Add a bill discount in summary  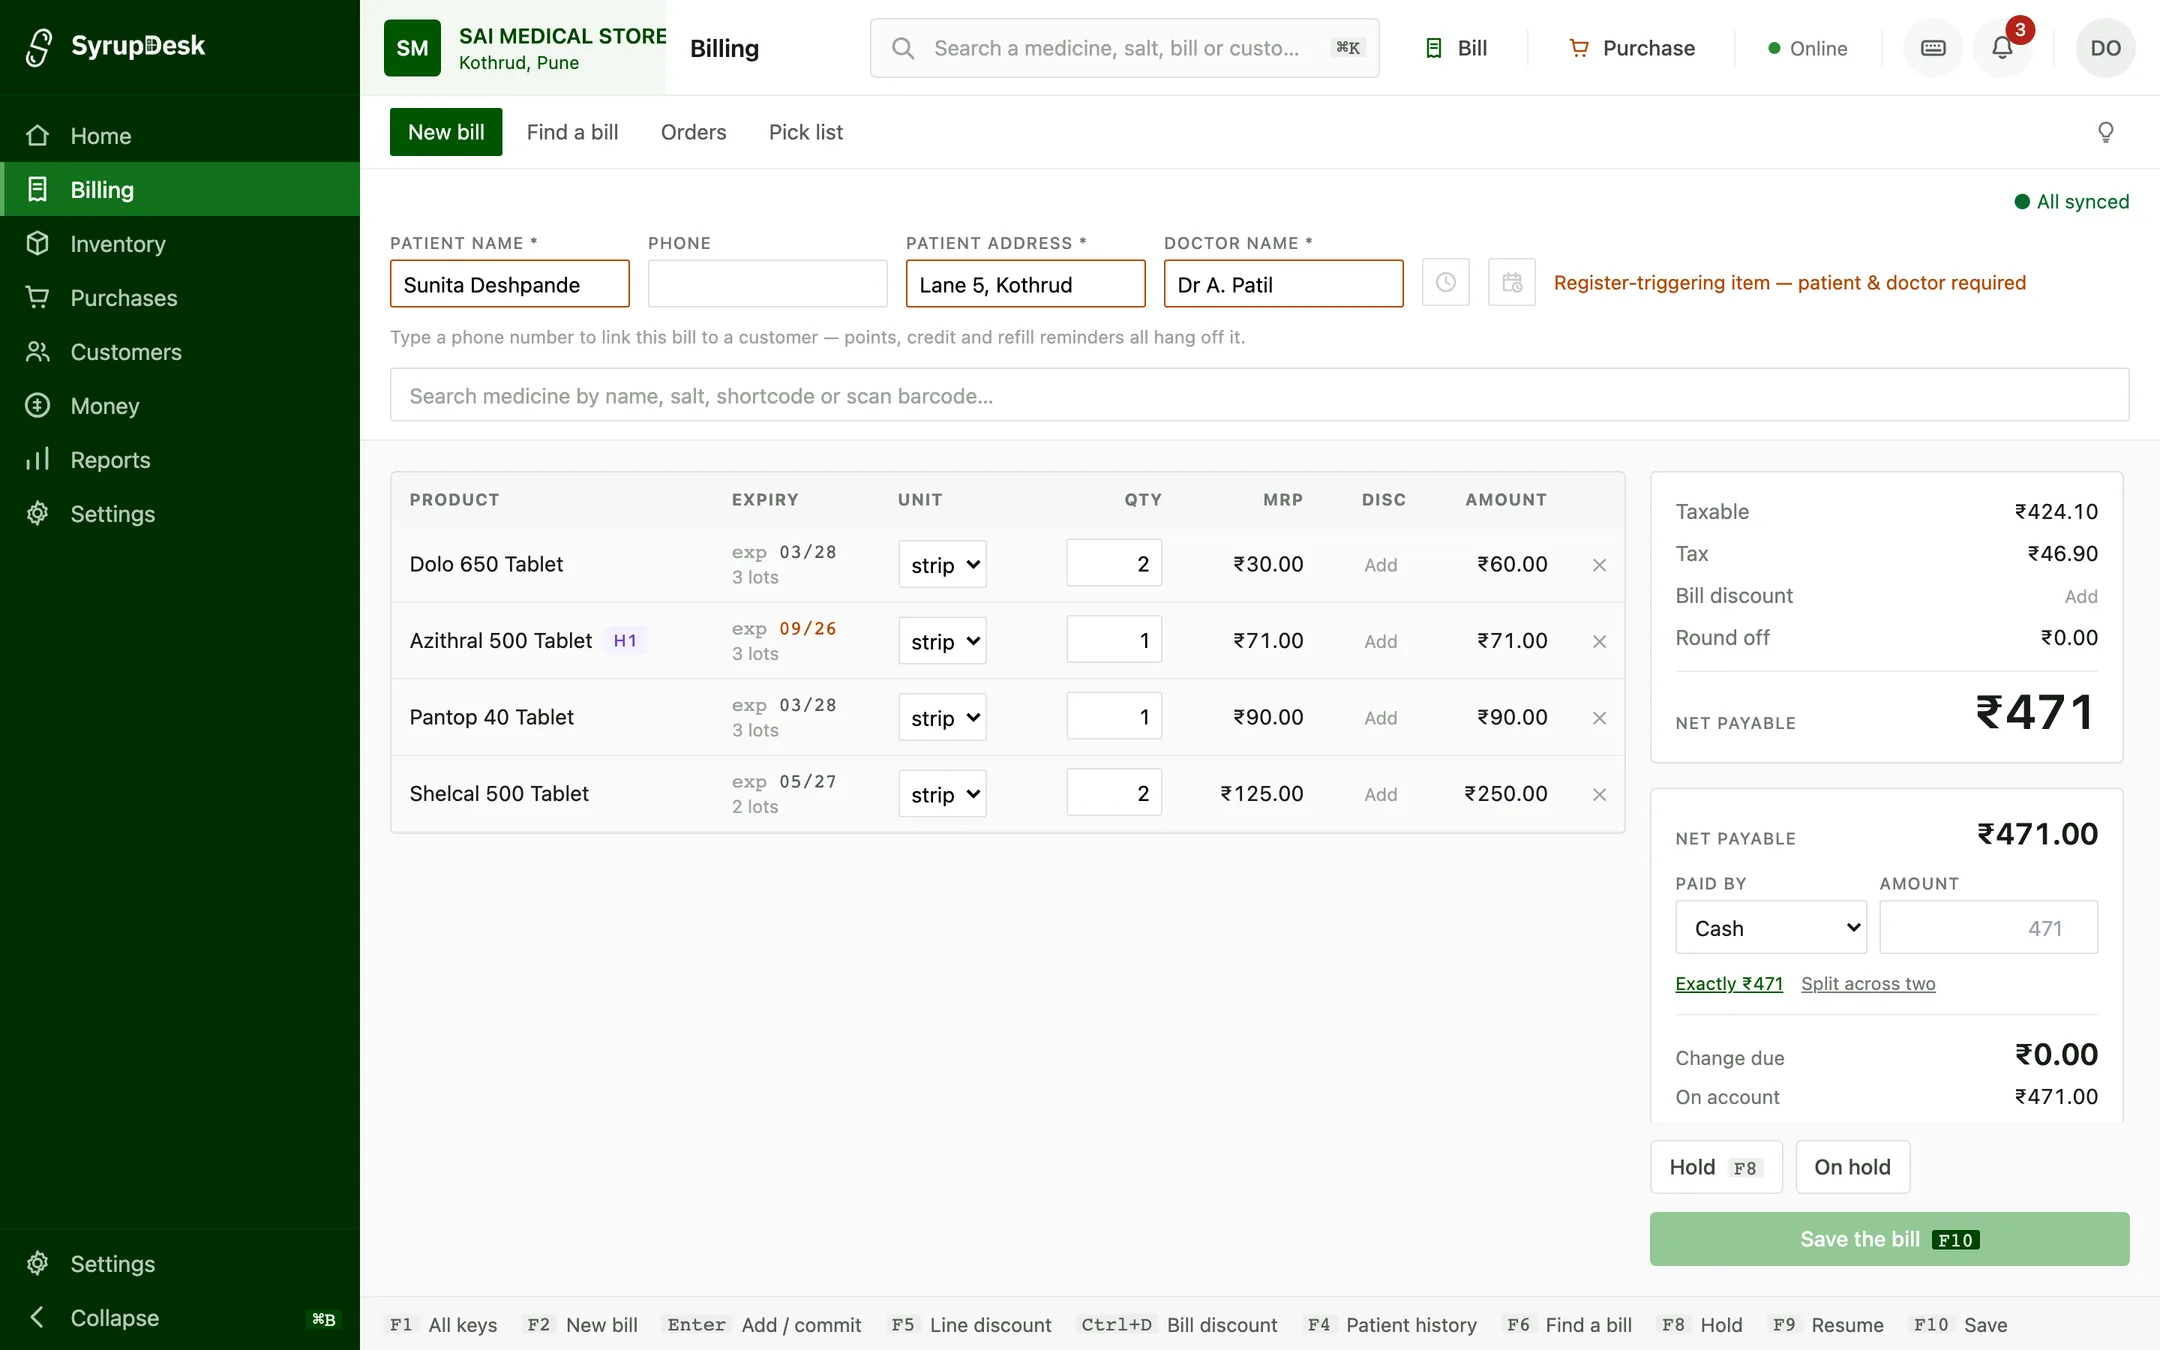(x=2081, y=597)
